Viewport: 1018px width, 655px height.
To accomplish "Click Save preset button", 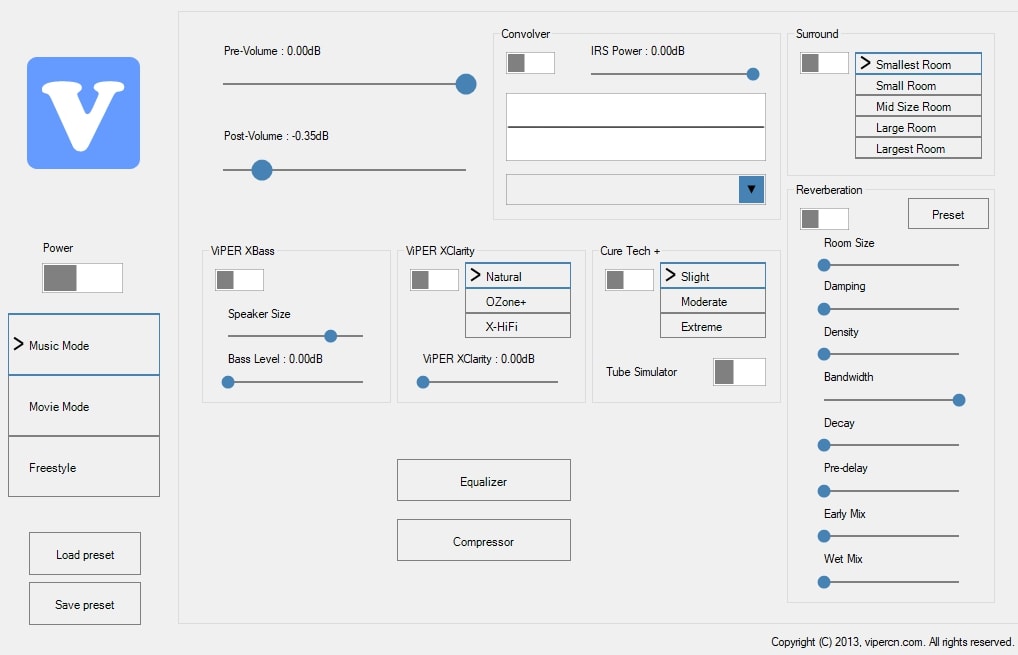I will pos(84,604).
